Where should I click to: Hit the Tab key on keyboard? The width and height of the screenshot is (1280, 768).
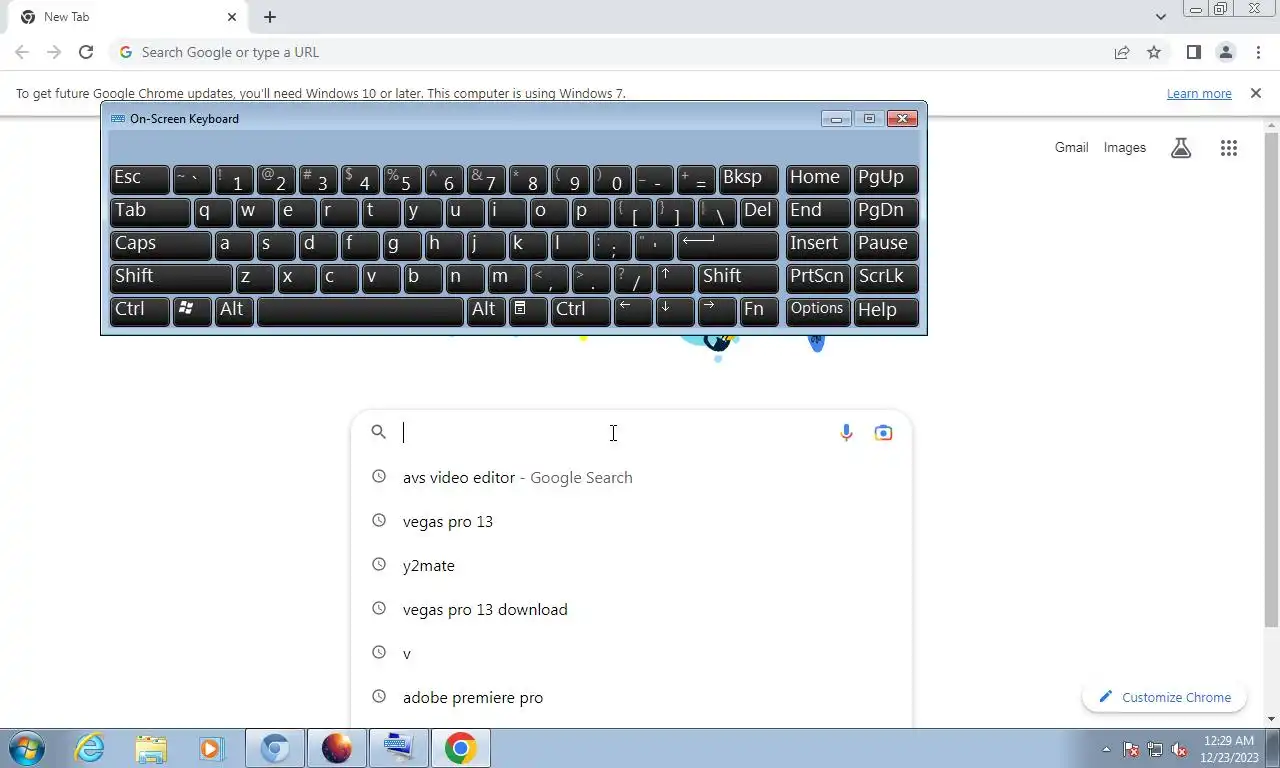click(150, 212)
